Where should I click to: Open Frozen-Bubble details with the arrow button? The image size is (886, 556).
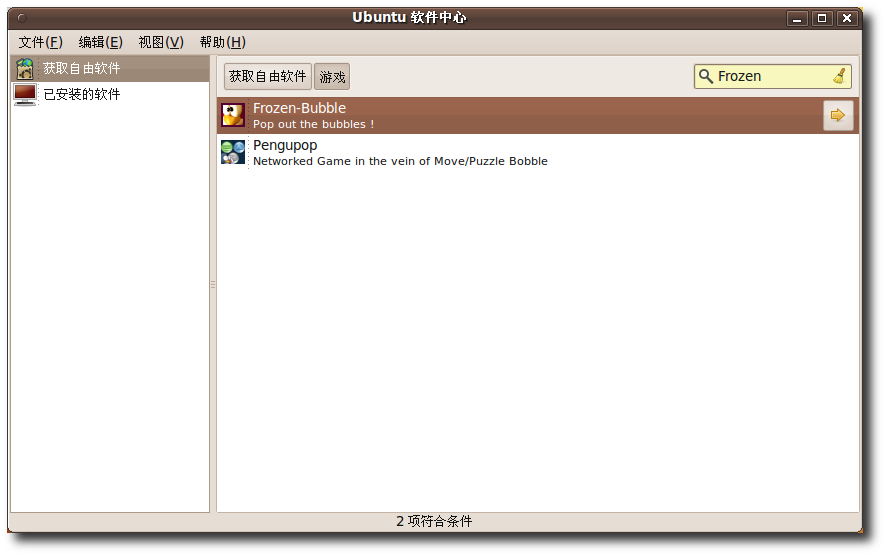pyautogui.click(x=838, y=115)
